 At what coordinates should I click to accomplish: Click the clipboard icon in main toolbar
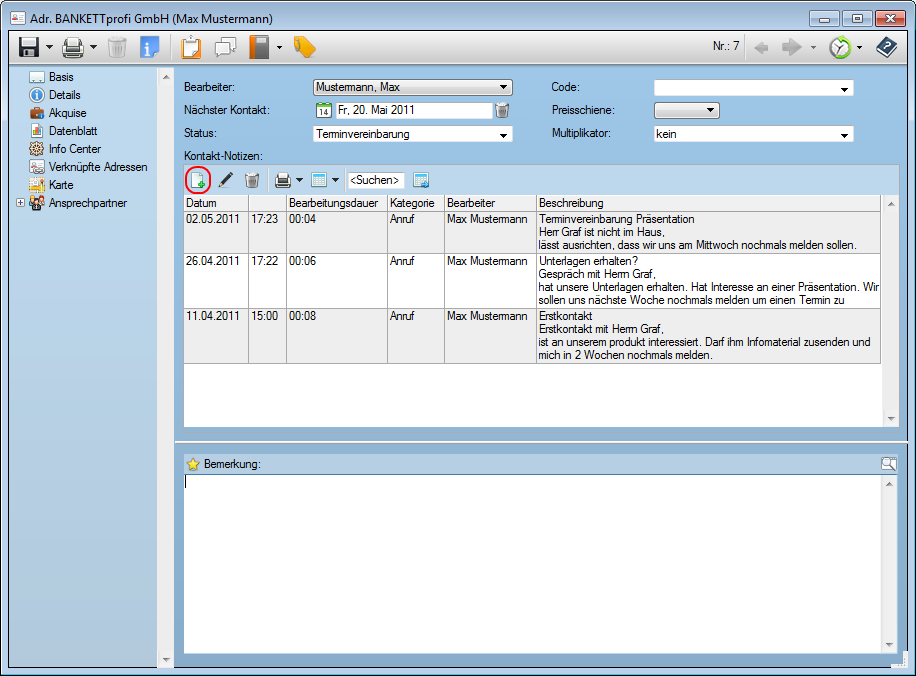[x=191, y=47]
